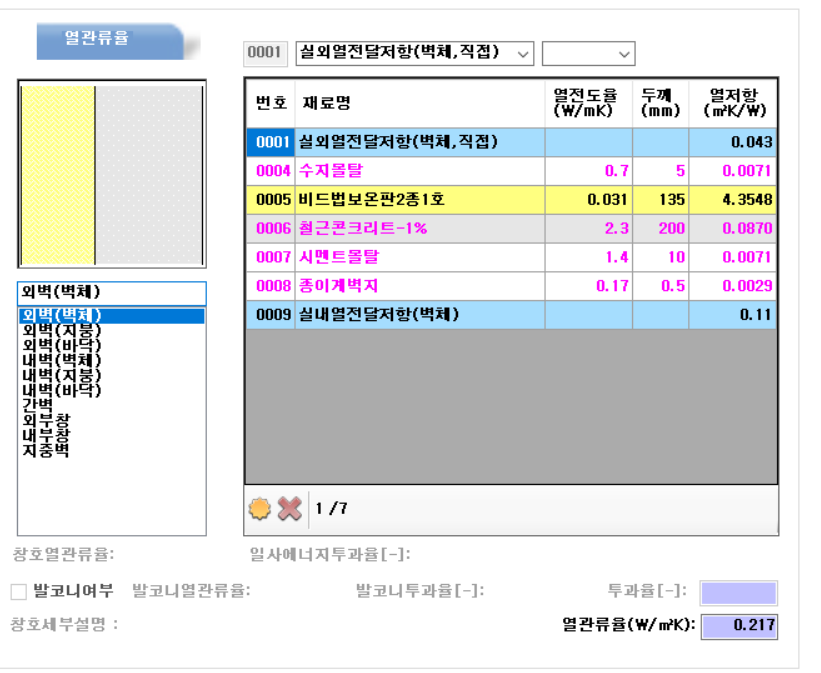Click the 투과율 value field
The height and width of the screenshot is (673, 821).
[737, 593]
